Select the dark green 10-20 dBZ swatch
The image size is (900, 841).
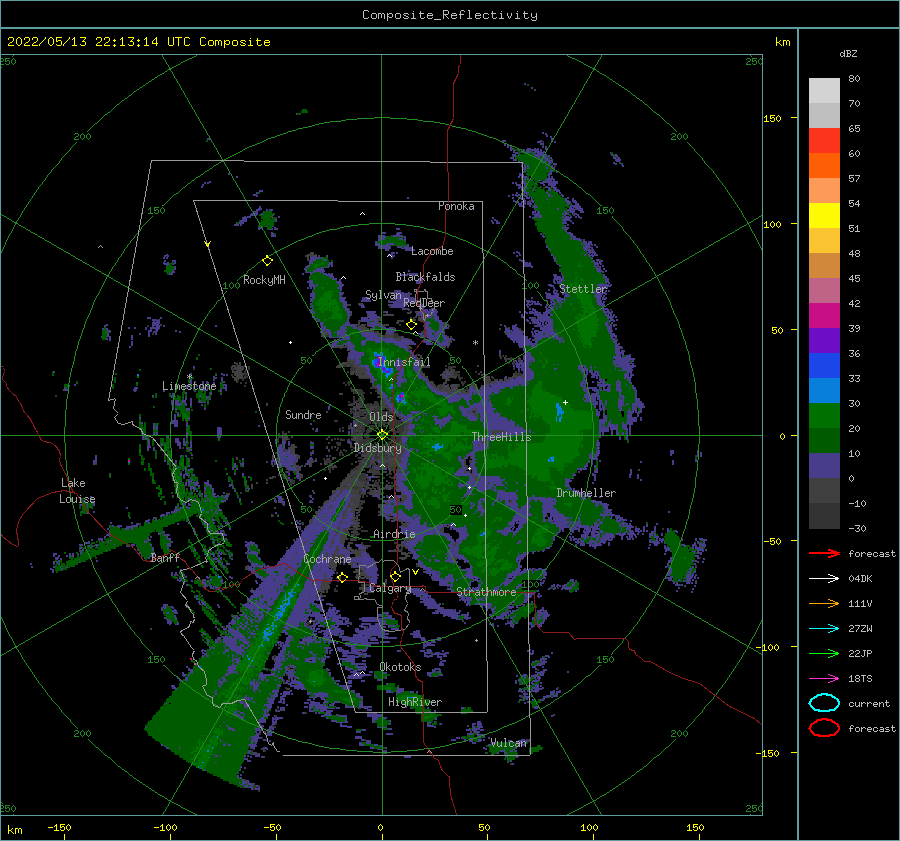(x=824, y=440)
